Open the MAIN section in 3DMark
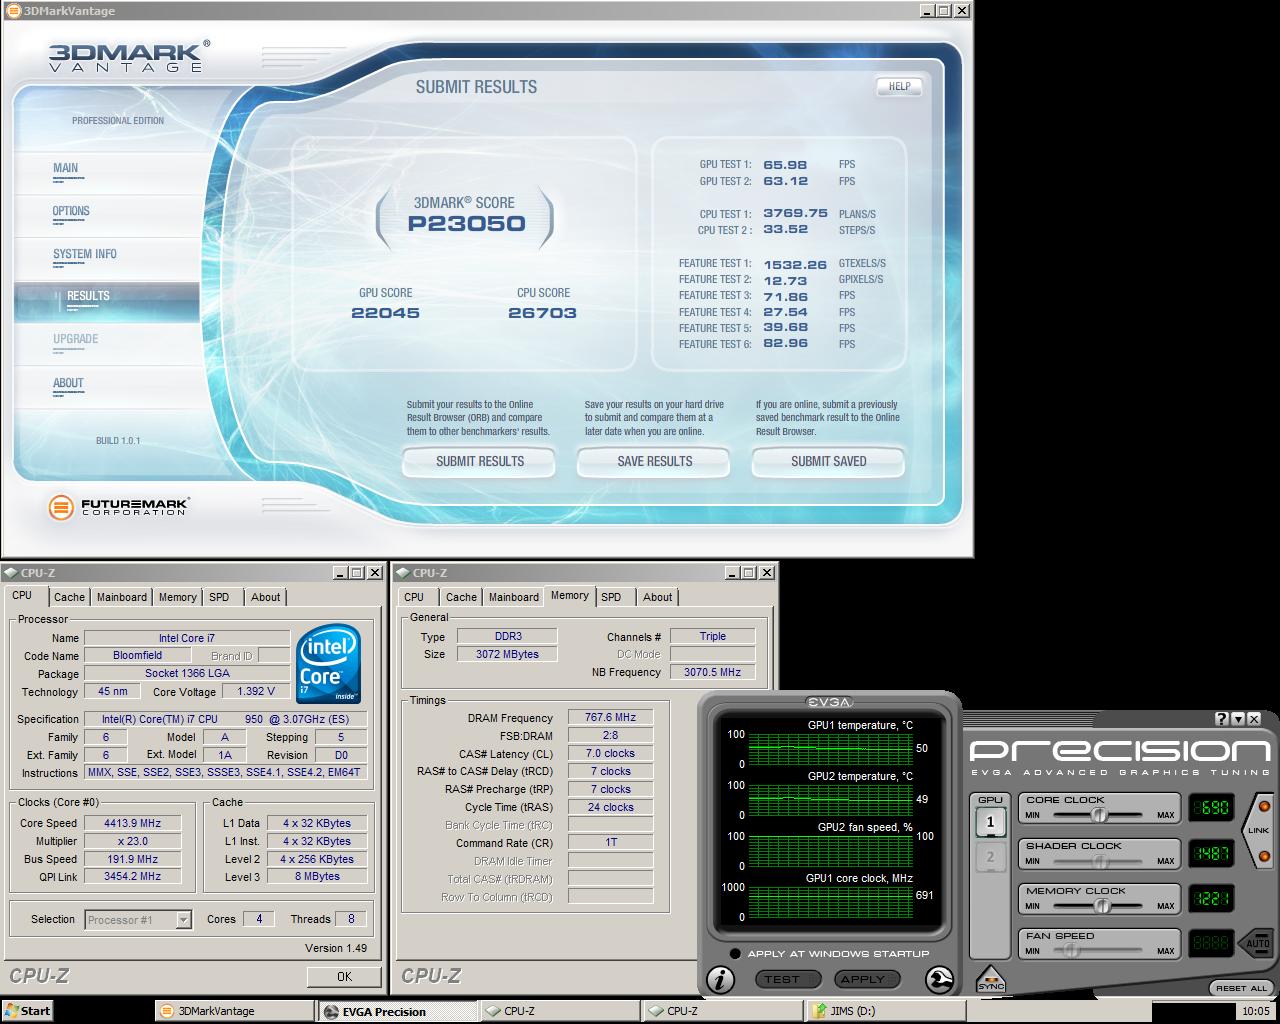 tap(66, 168)
